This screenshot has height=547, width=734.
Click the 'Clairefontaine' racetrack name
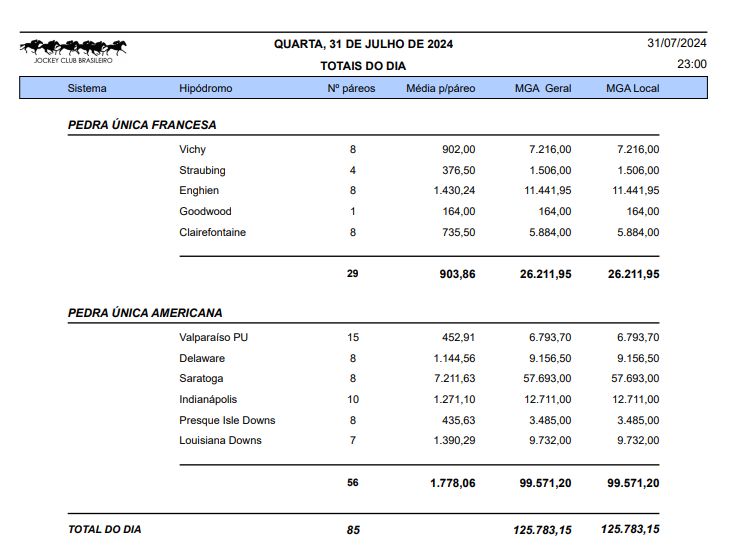coord(212,232)
